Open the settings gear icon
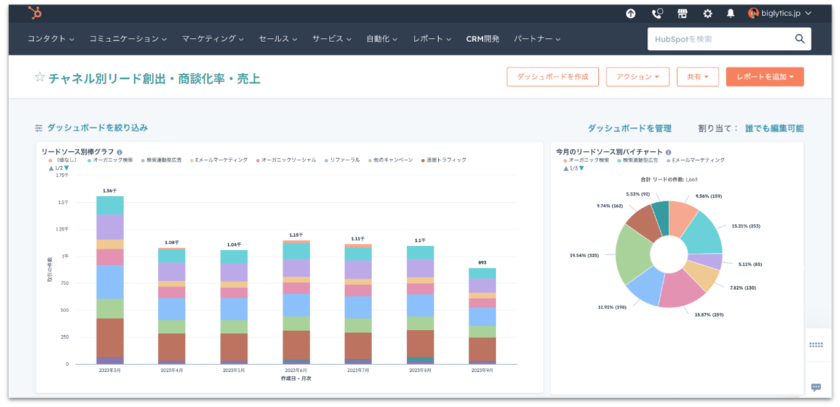Image resolution: width=840 pixels, height=407 pixels. pyautogui.click(x=708, y=14)
